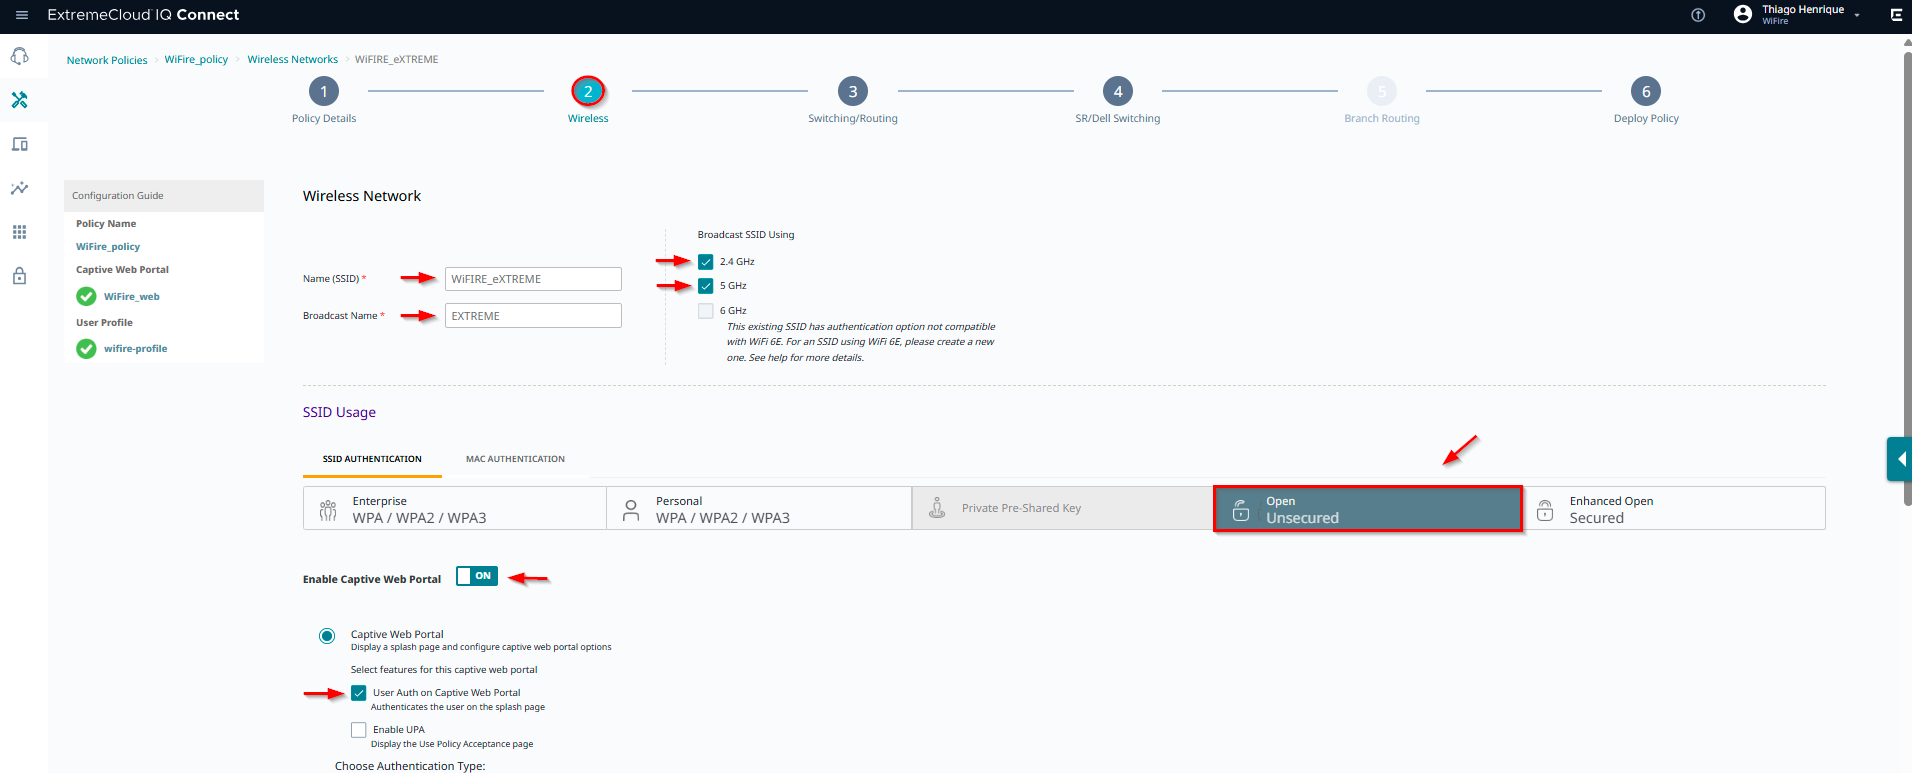
Task: Open the apps grid sidebar icon
Action: tap(19, 232)
